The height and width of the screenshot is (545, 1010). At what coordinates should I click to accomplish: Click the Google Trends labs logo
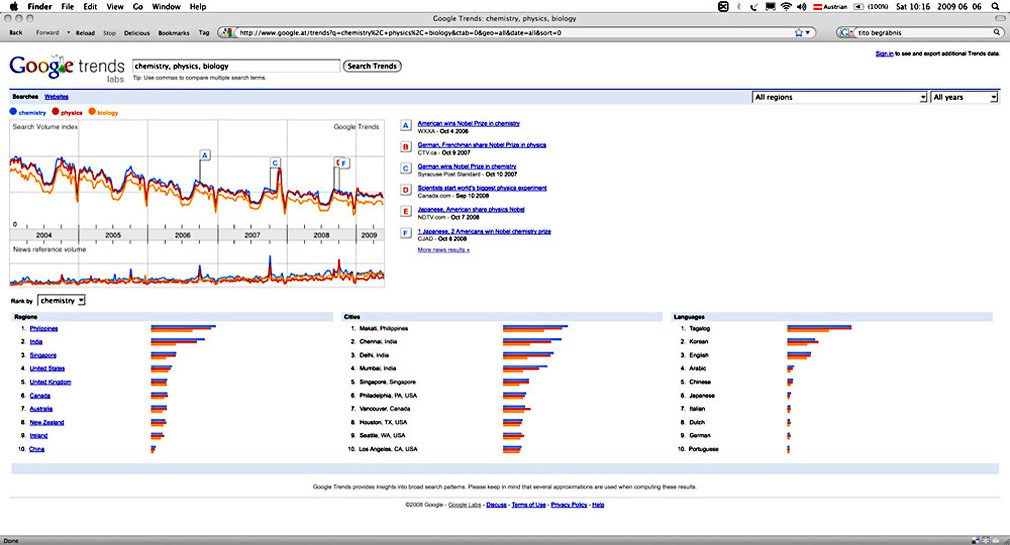(67, 67)
